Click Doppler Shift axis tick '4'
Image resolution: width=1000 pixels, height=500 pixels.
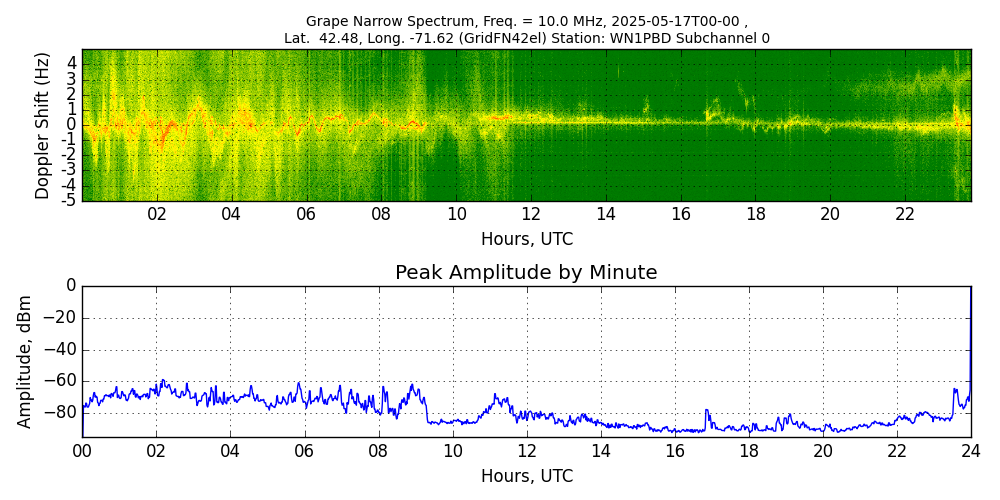pyautogui.click(x=73, y=64)
